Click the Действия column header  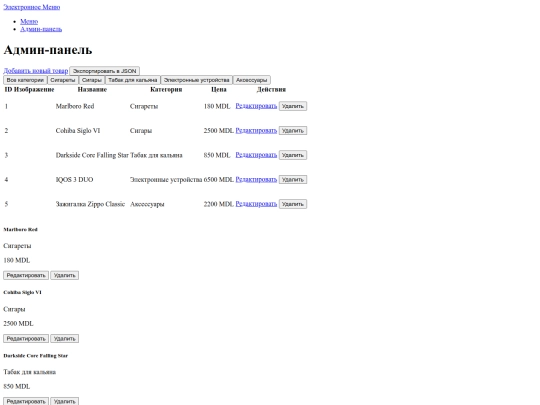click(x=271, y=90)
